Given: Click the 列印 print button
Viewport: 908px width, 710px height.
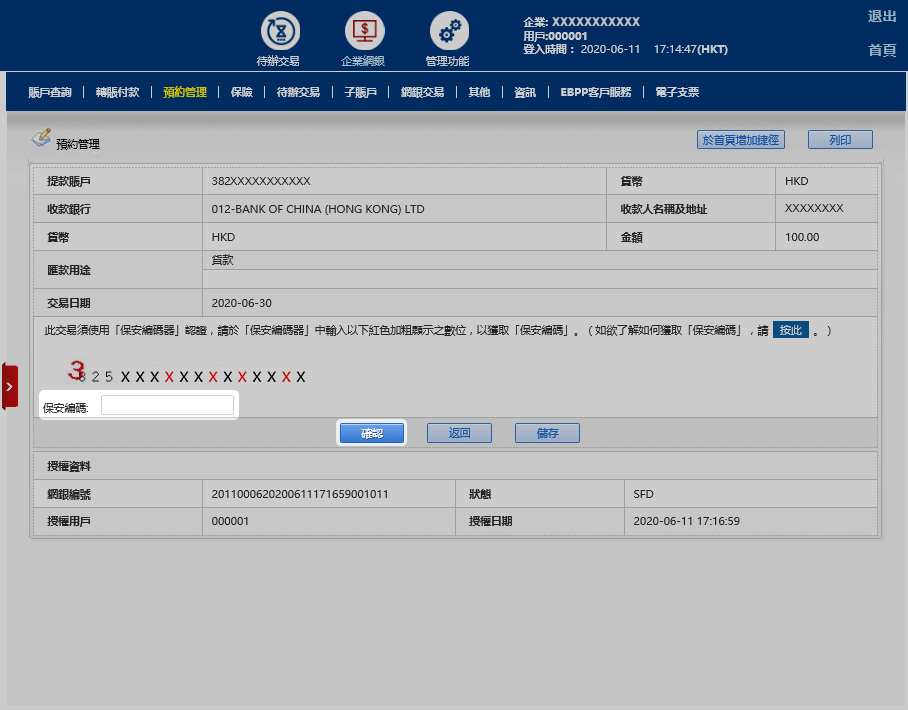Looking at the screenshot, I should click(840, 140).
